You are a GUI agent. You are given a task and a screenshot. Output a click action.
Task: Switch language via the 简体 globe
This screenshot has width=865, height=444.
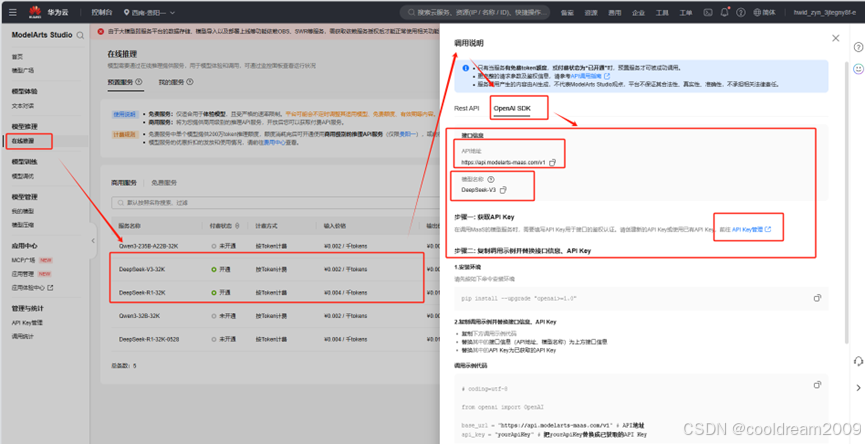tap(765, 12)
